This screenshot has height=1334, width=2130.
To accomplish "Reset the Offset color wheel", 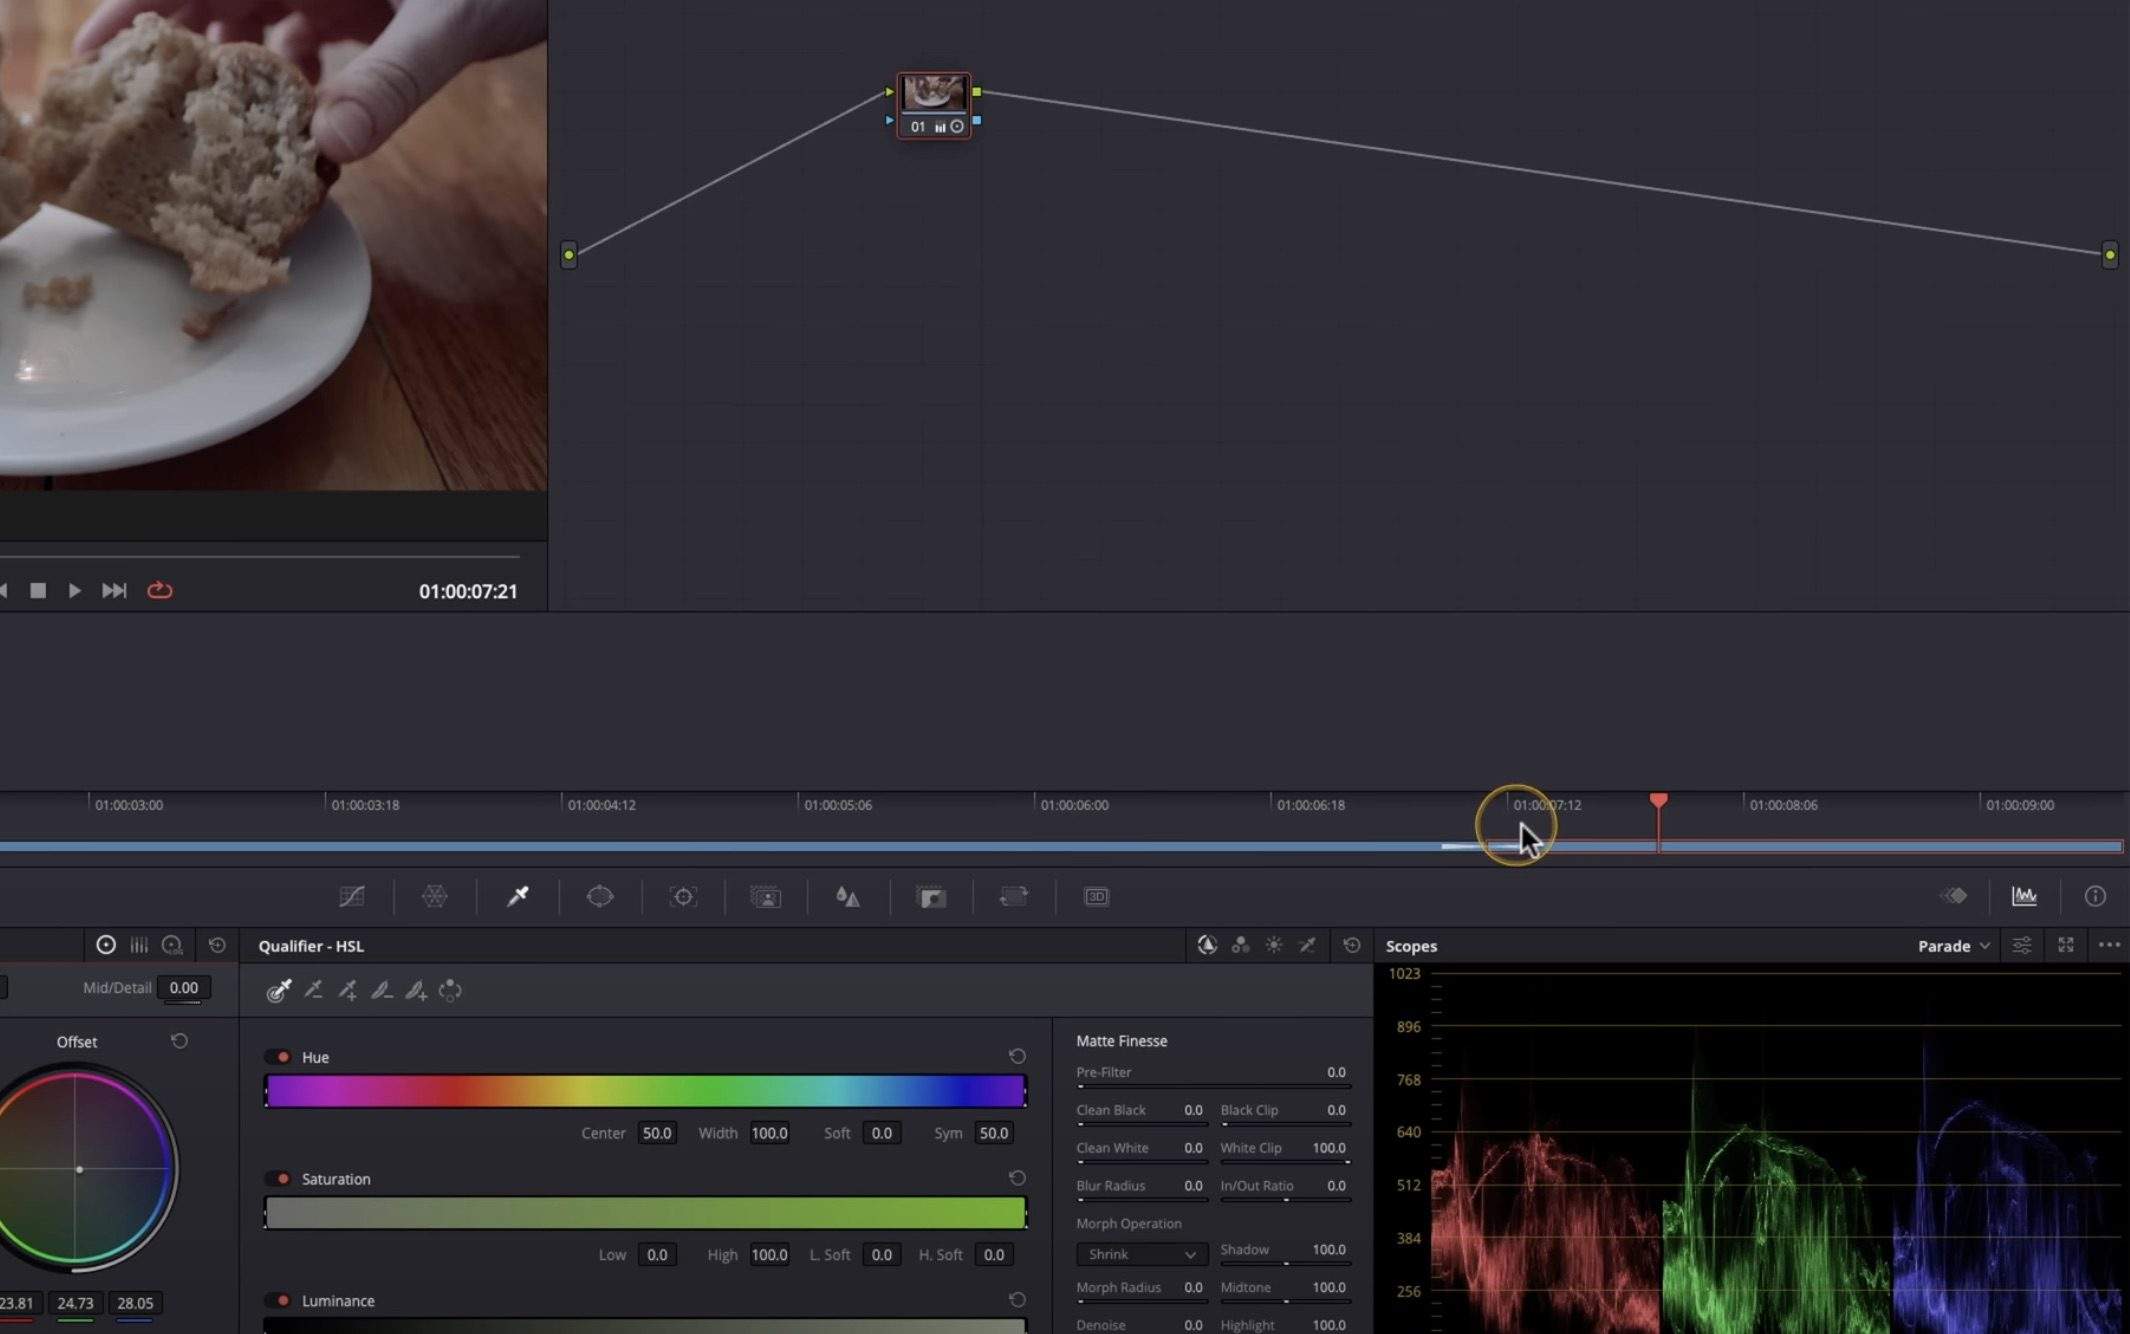I will pyautogui.click(x=179, y=1041).
